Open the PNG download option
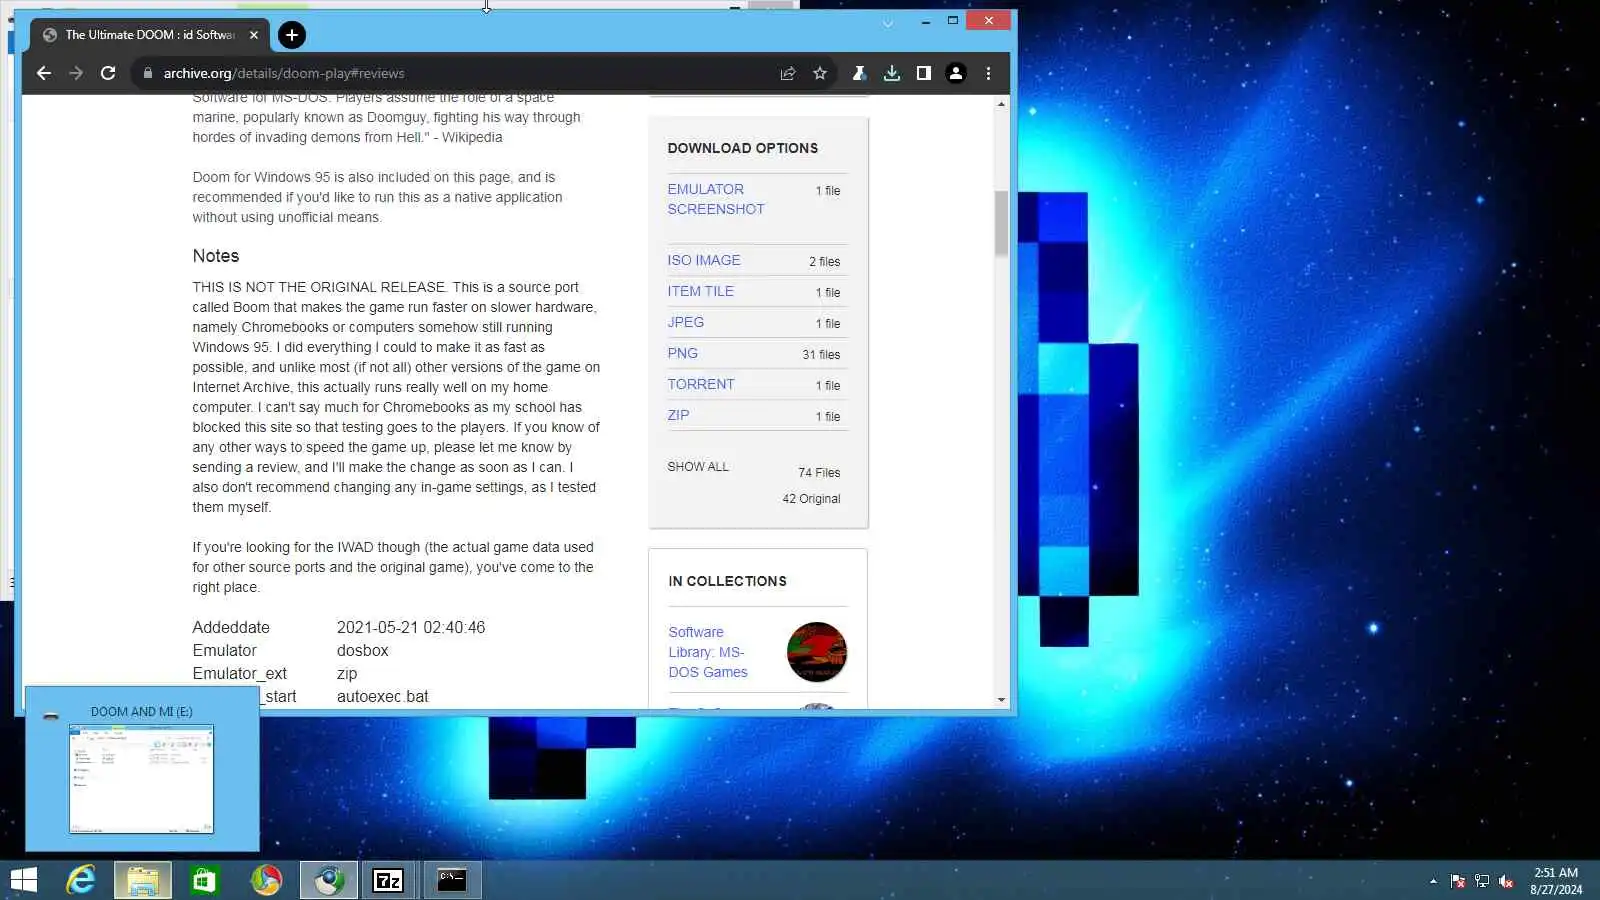This screenshot has height=900, width=1600. tap(683, 353)
